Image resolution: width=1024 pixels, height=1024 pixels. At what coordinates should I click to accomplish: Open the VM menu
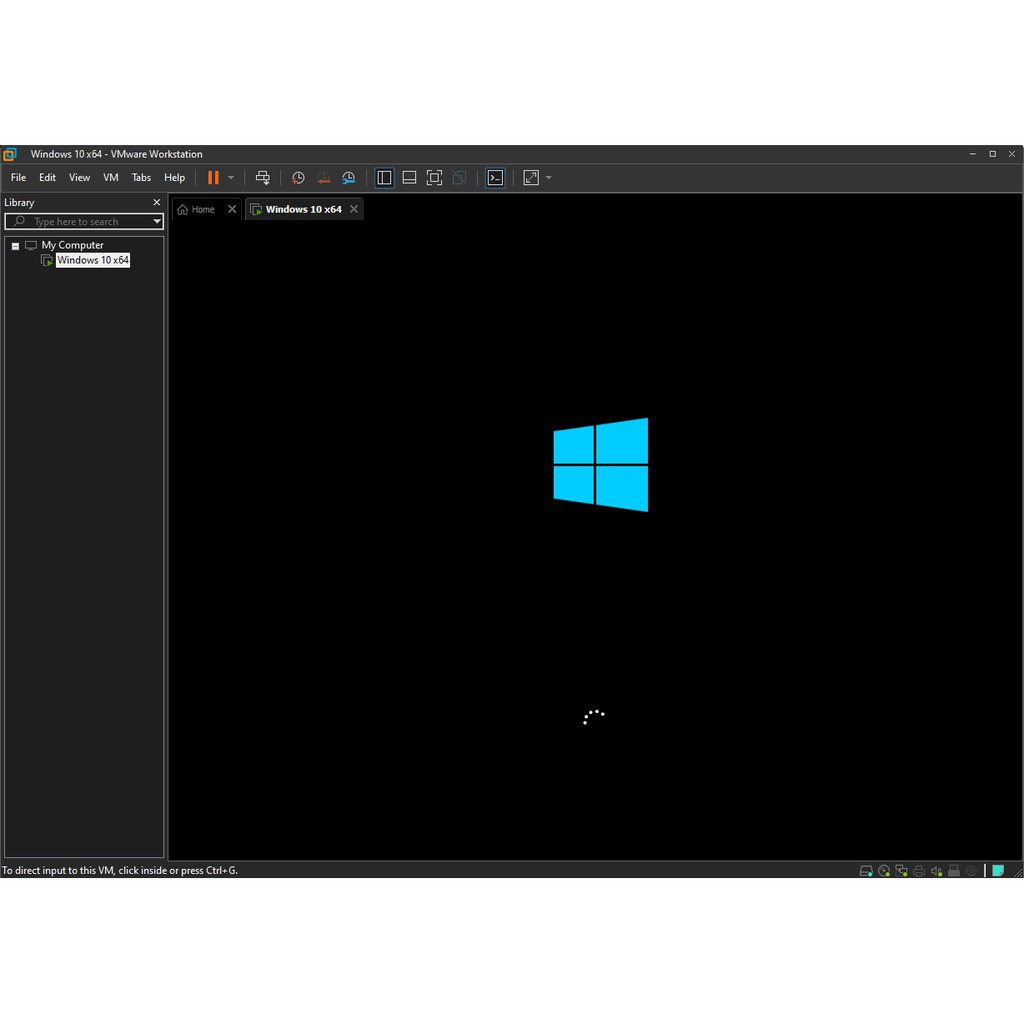coord(110,177)
